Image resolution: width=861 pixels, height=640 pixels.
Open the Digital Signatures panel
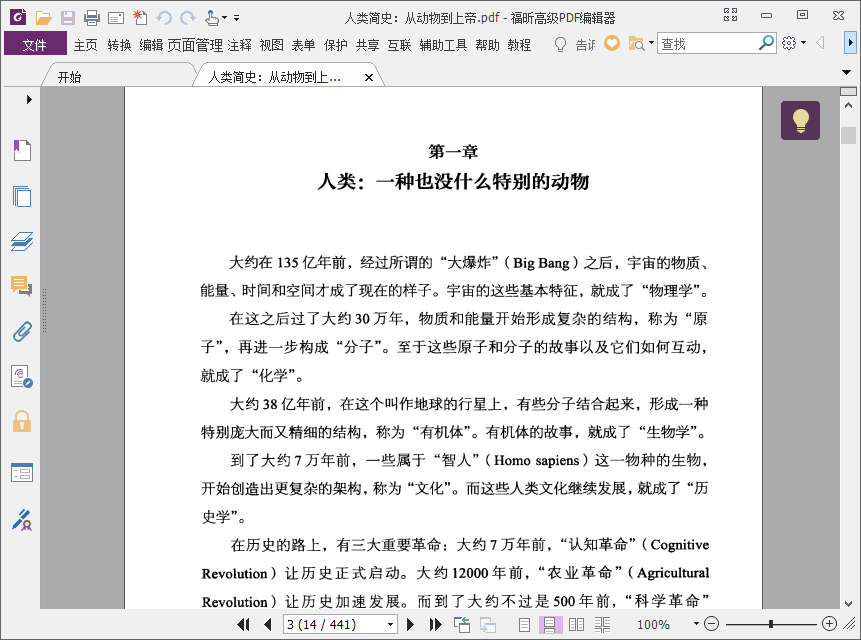[x=22, y=377]
